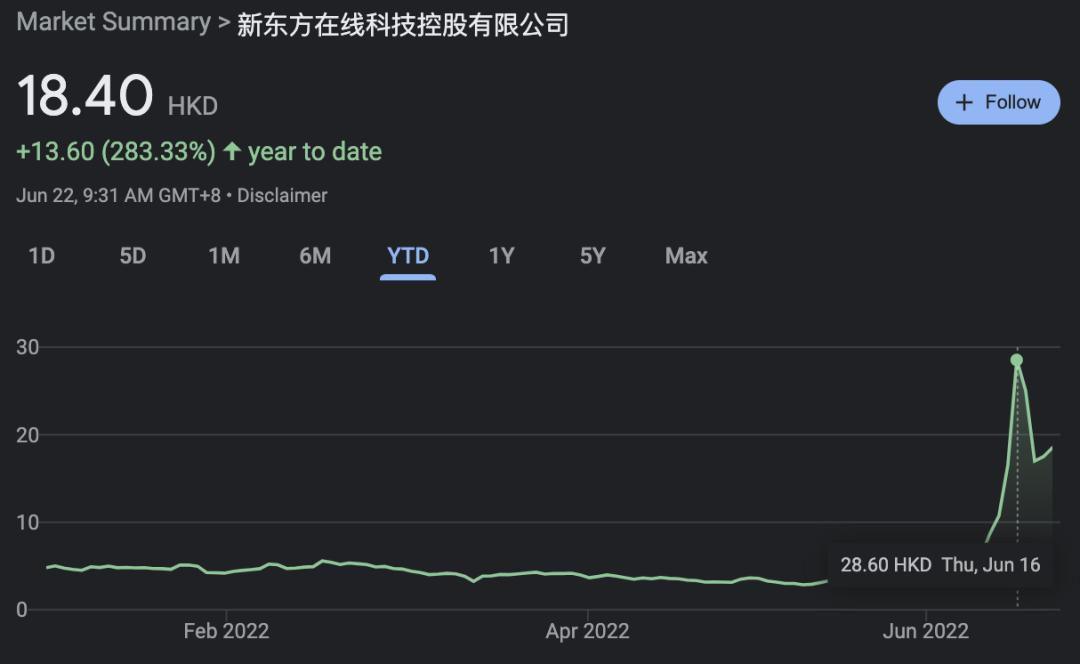Click the peak marker dot on the chart
The width and height of the screenshot is (1080, 664).
point(1016,360)
